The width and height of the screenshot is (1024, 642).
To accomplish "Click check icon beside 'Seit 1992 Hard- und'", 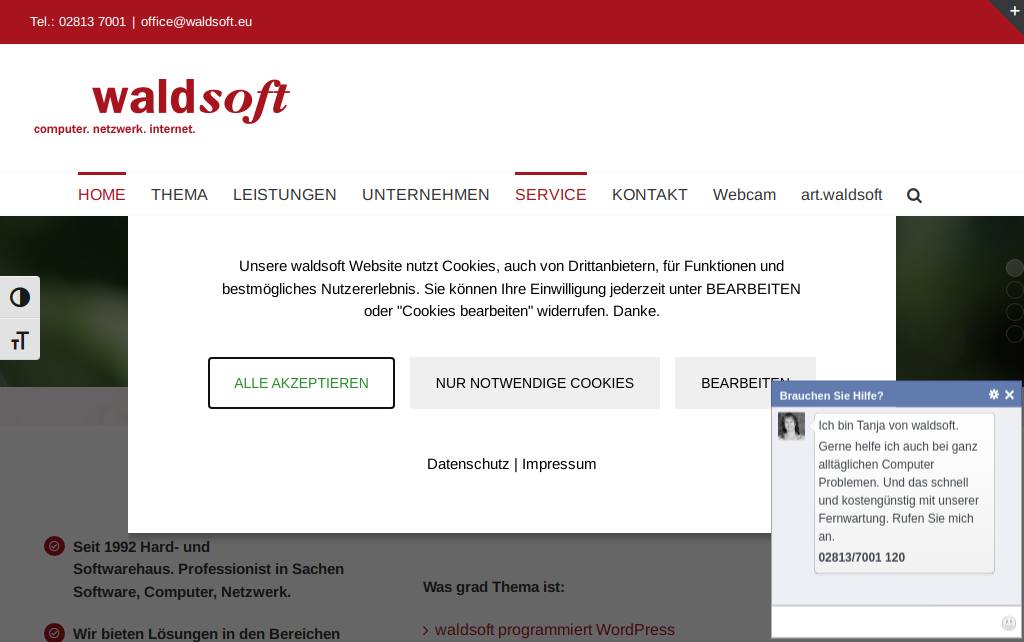I will [54, 546].
